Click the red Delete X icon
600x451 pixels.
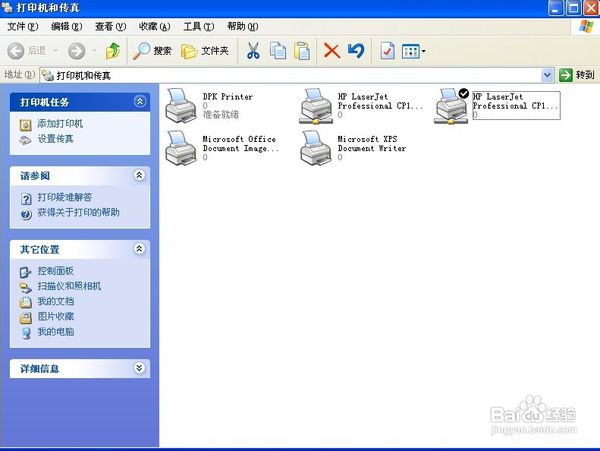[x=331, y=51]
